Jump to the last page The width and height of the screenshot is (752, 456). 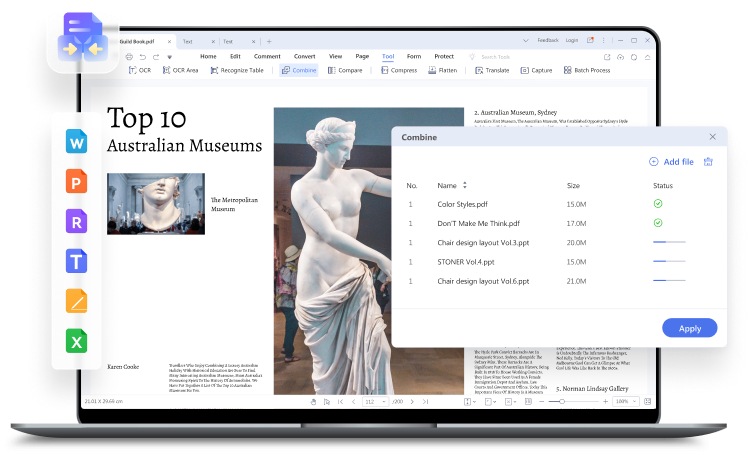point(425,402)
